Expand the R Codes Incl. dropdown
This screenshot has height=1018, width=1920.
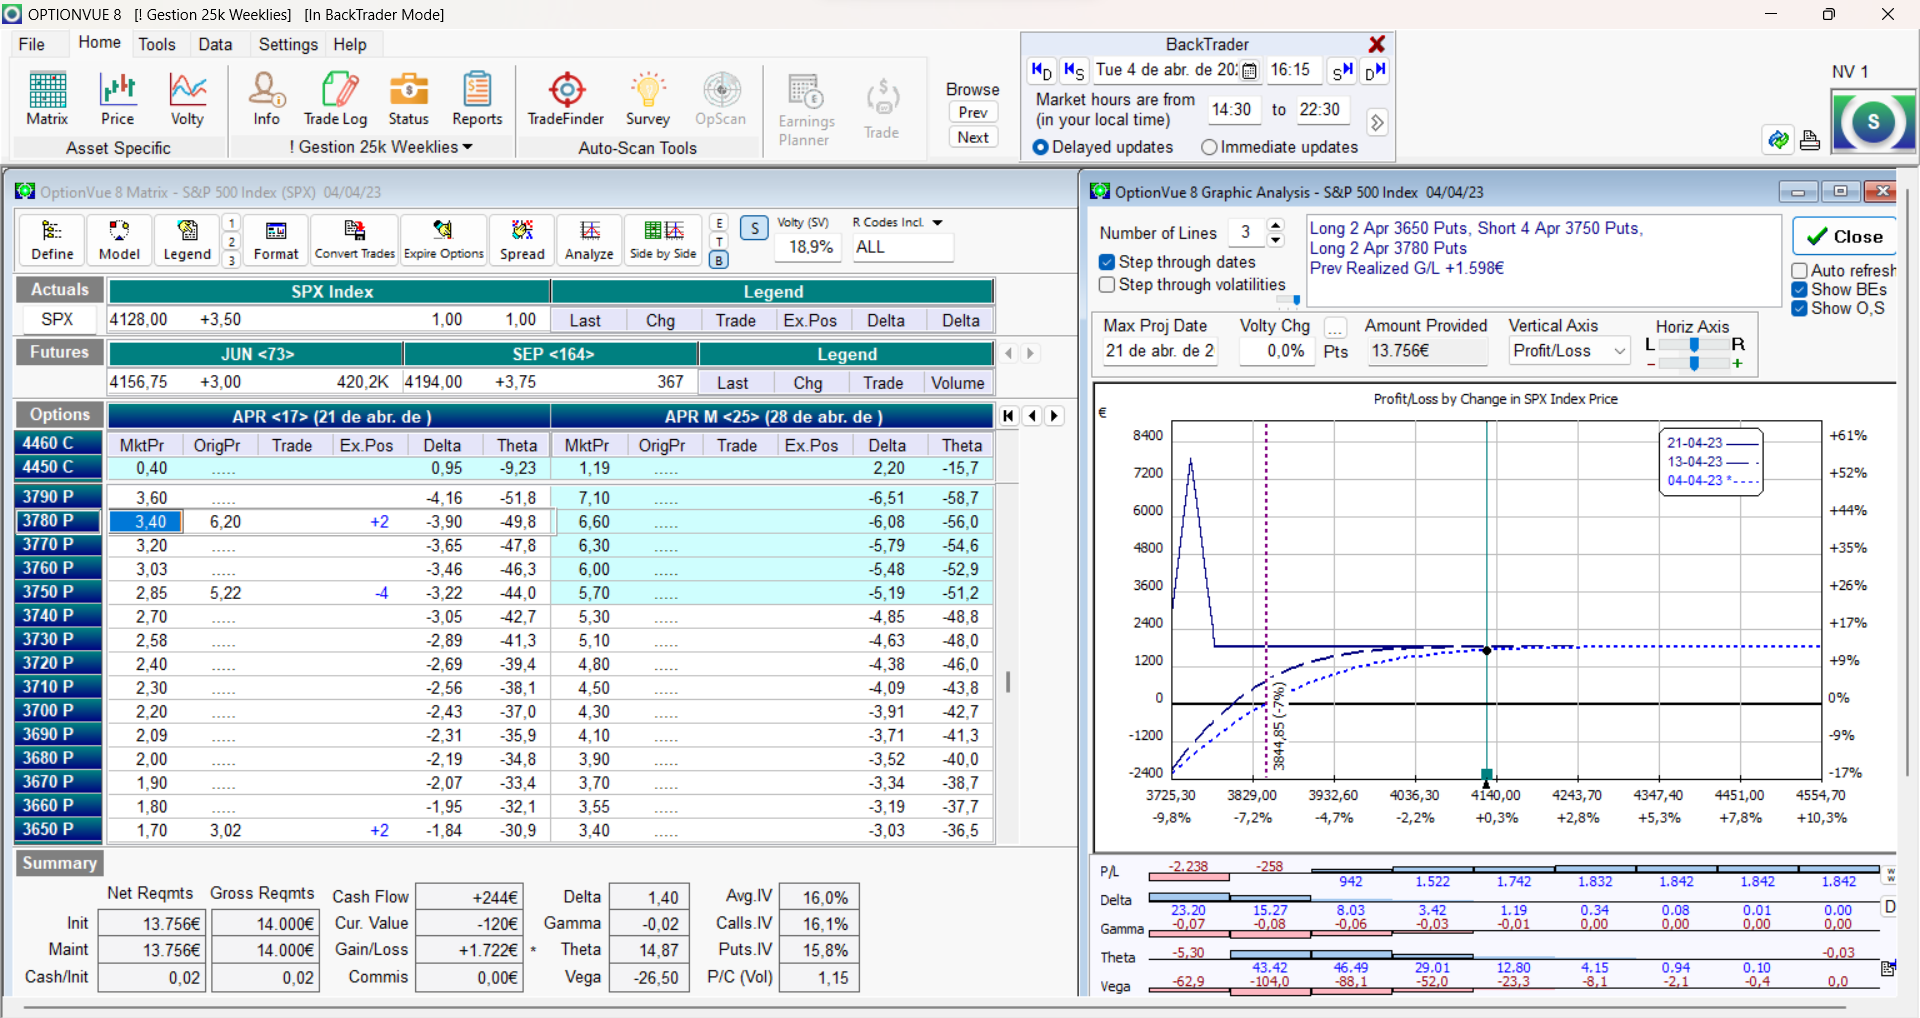click(x=937, y=223)
